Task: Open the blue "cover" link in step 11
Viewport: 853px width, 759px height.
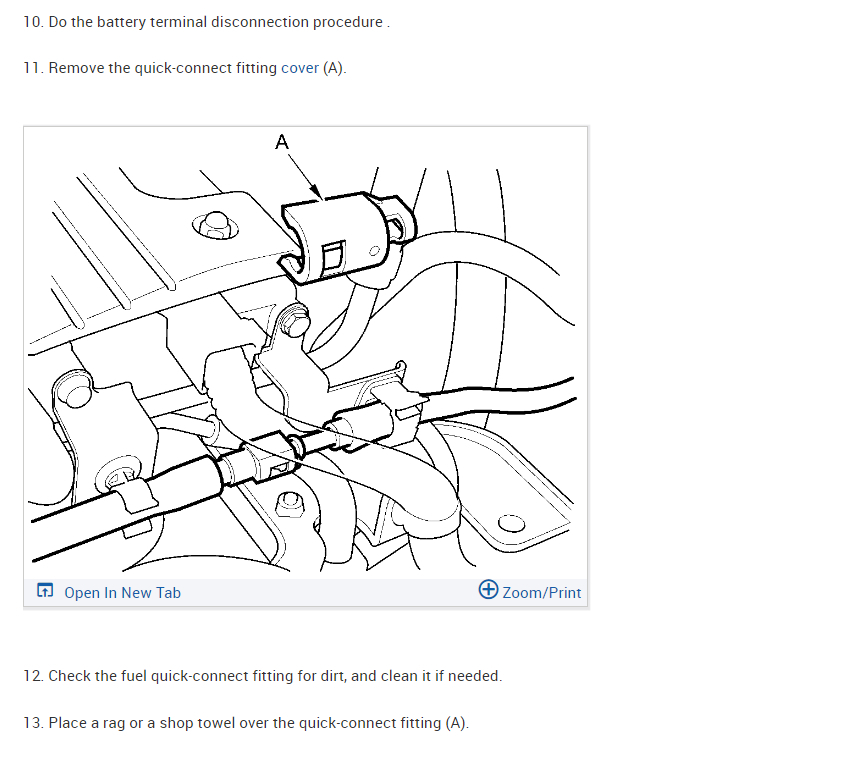Action: point(300,68)
